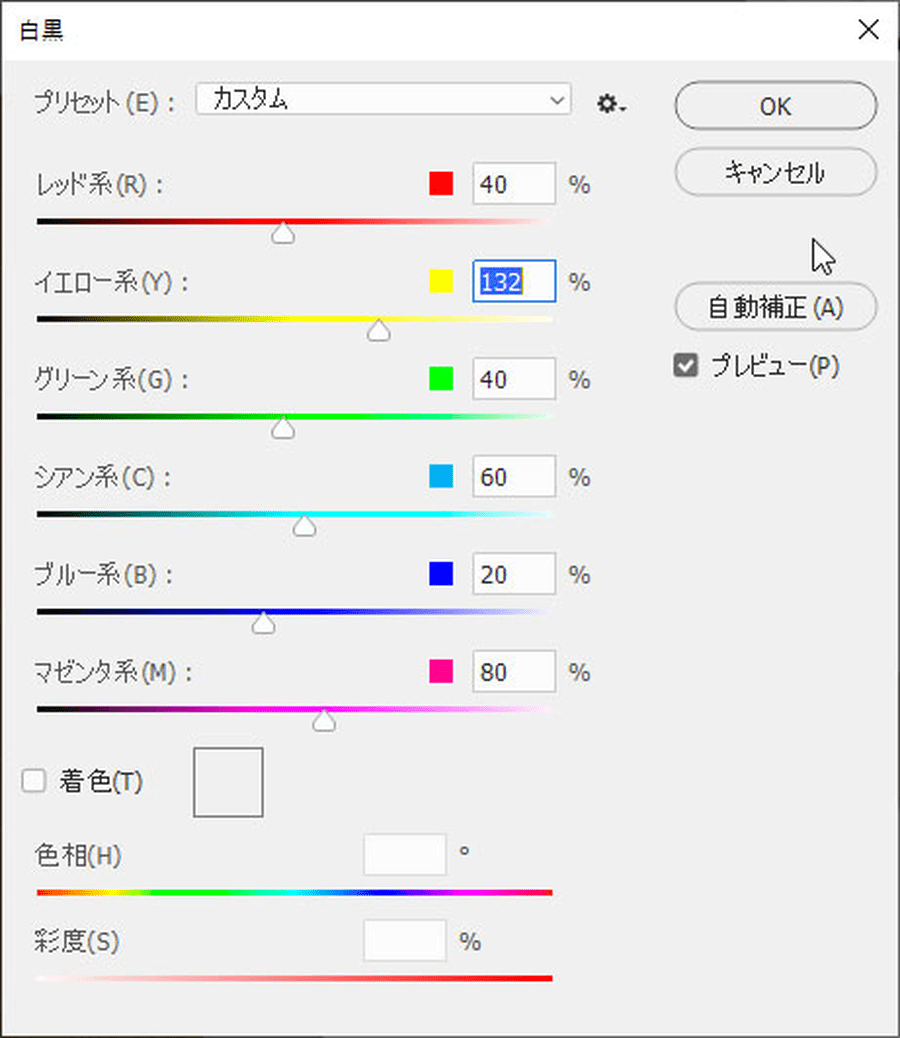Click the green color indicator square

tap(441, 379)
